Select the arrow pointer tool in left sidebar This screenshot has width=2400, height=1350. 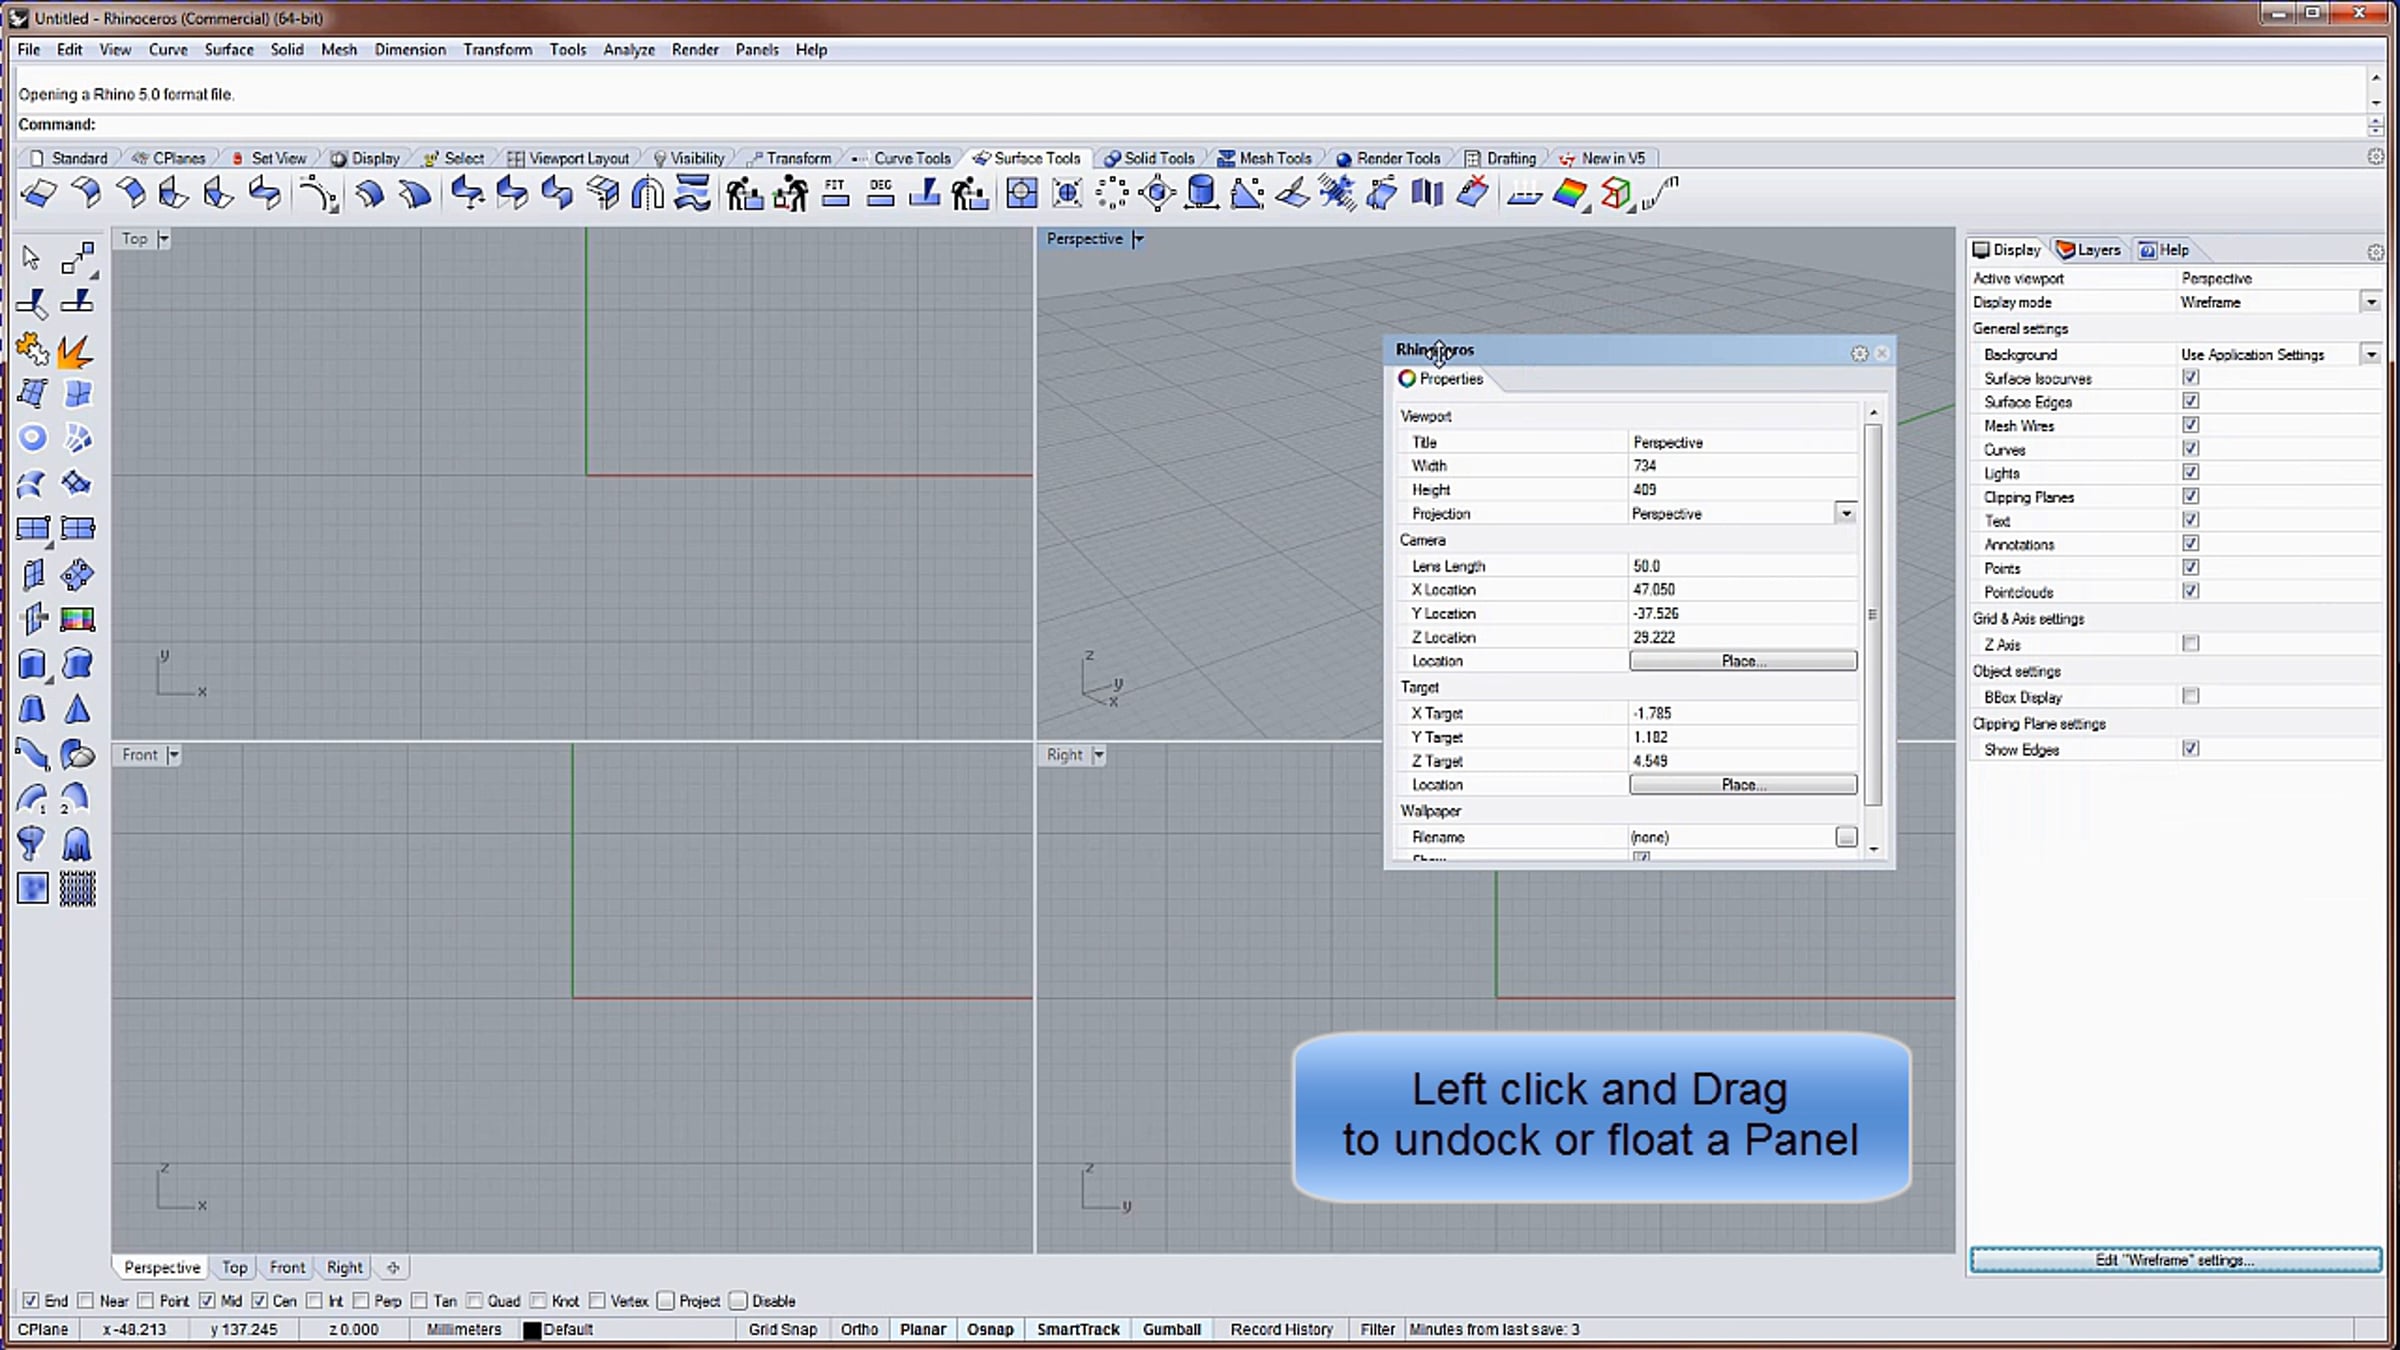[x=31, y=258]
